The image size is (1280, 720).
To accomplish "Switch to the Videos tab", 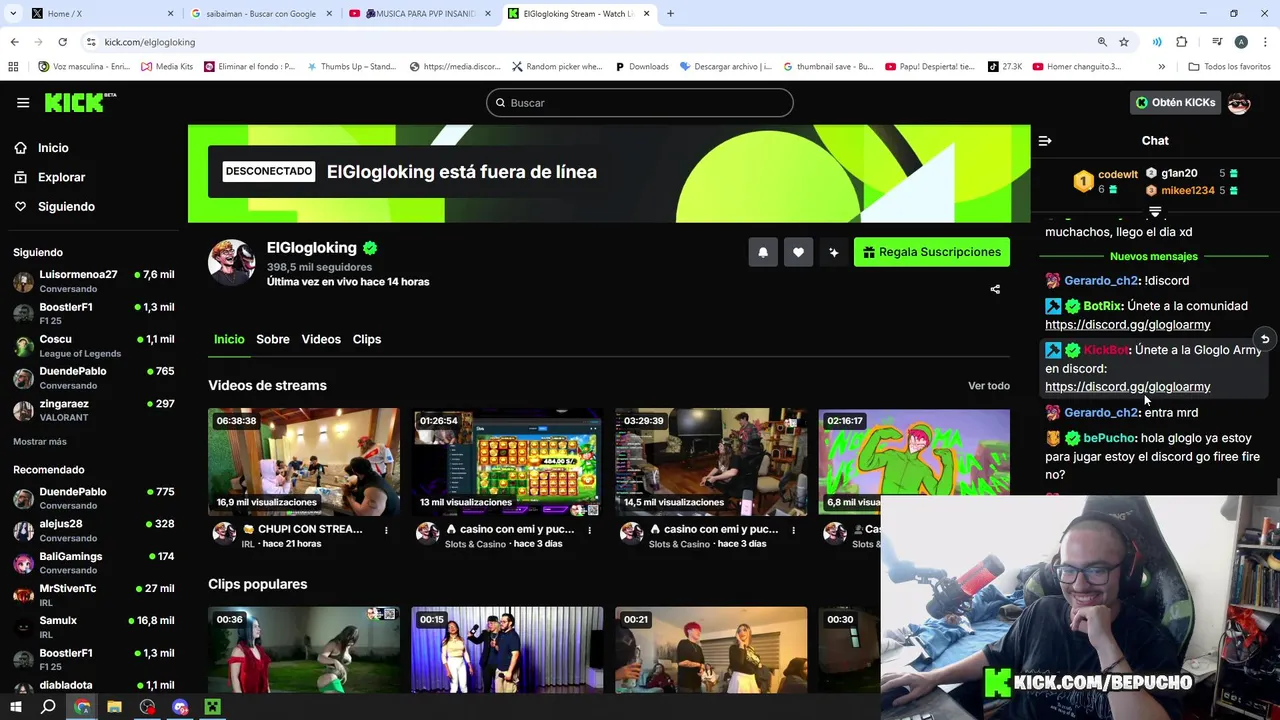I will pyautogui.click(x=321, y=339).
